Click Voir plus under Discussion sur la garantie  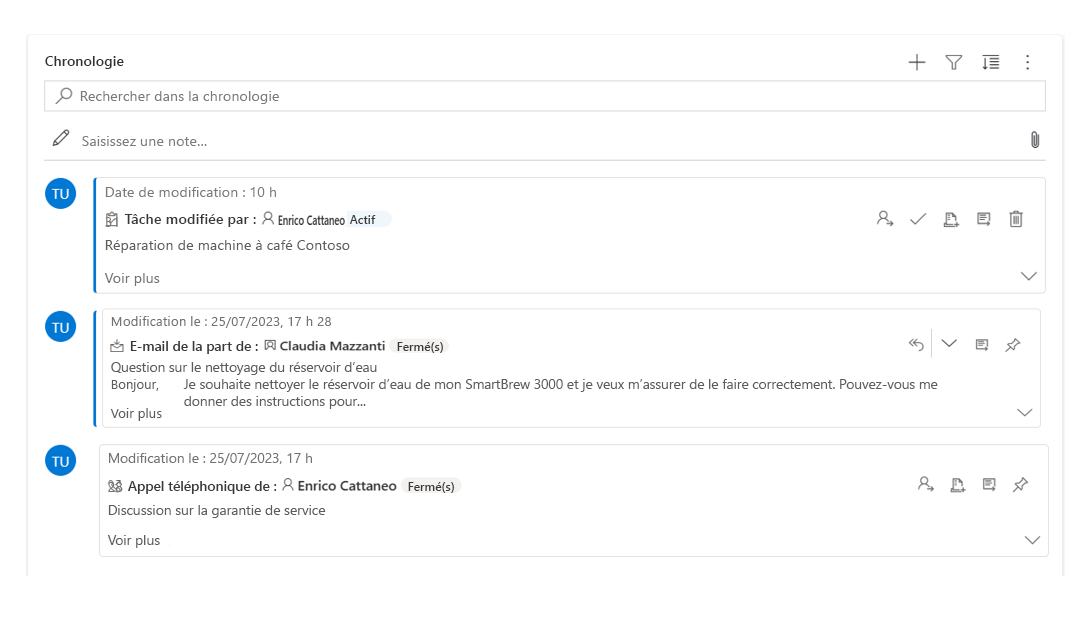point(133,540)
